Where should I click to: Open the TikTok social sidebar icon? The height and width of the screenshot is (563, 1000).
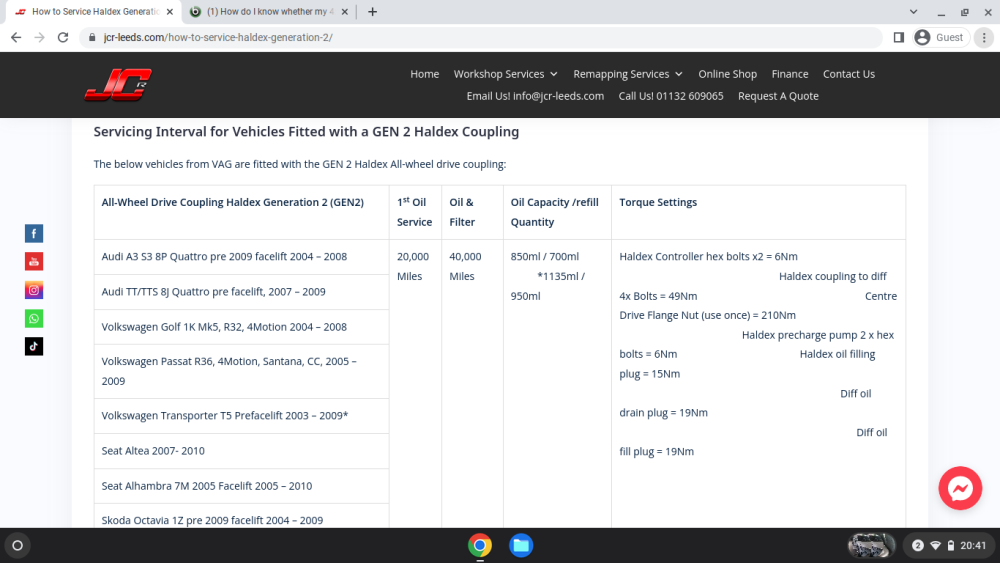pyautogui.click(x=34, y=346)
